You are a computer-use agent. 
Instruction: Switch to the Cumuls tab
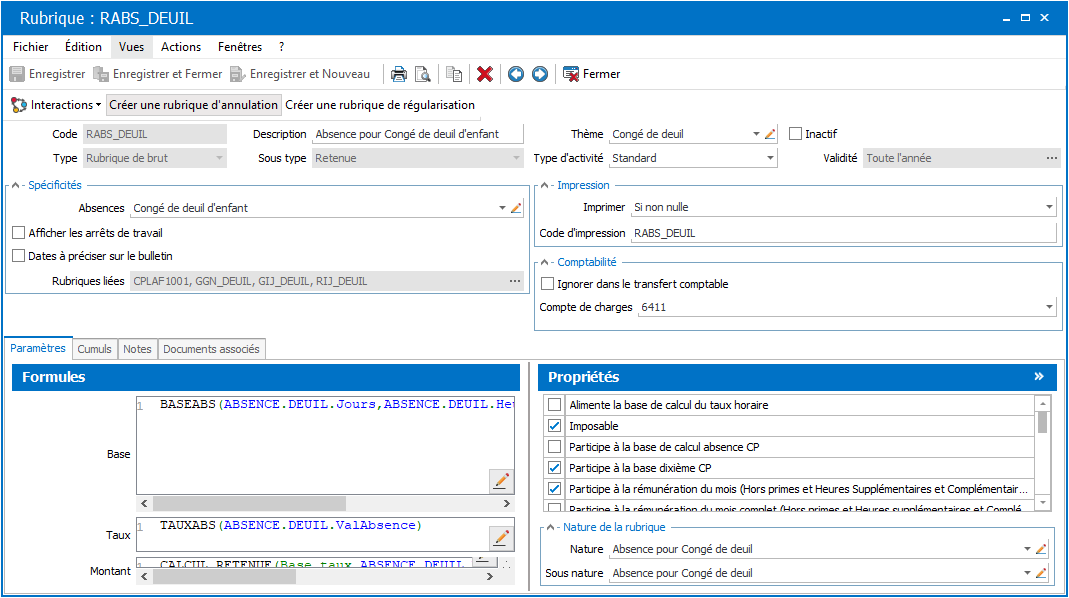click(94, 349)
